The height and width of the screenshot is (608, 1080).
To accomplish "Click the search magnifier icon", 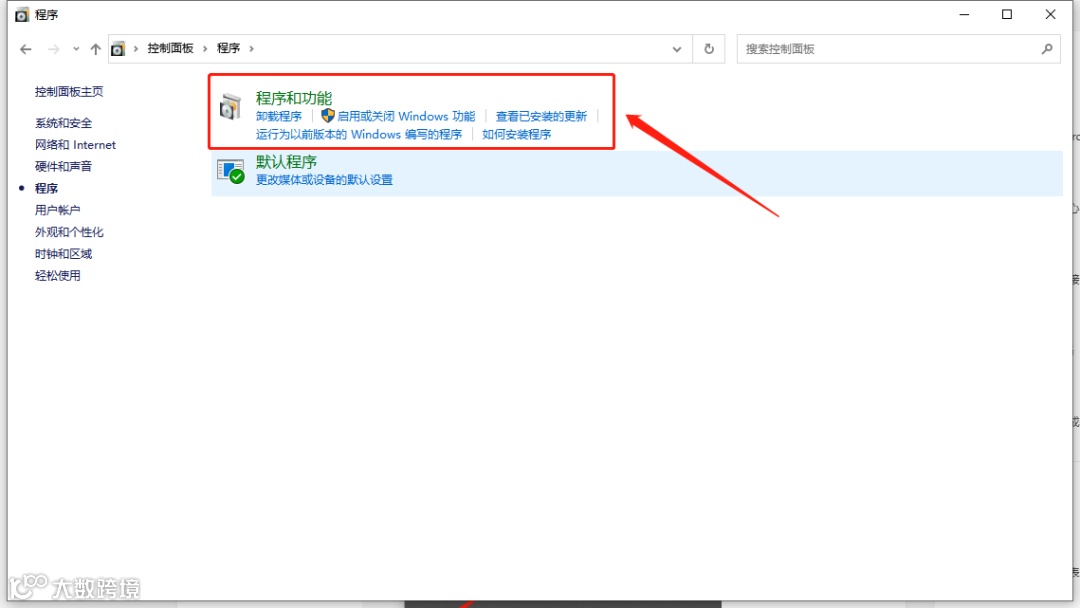I will 1047,49.
